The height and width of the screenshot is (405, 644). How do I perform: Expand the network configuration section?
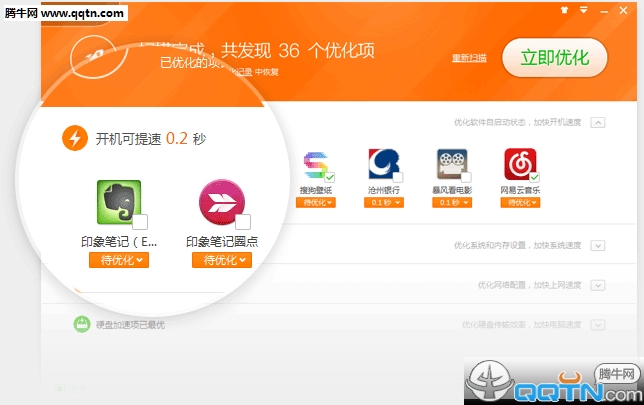[598, 285]
